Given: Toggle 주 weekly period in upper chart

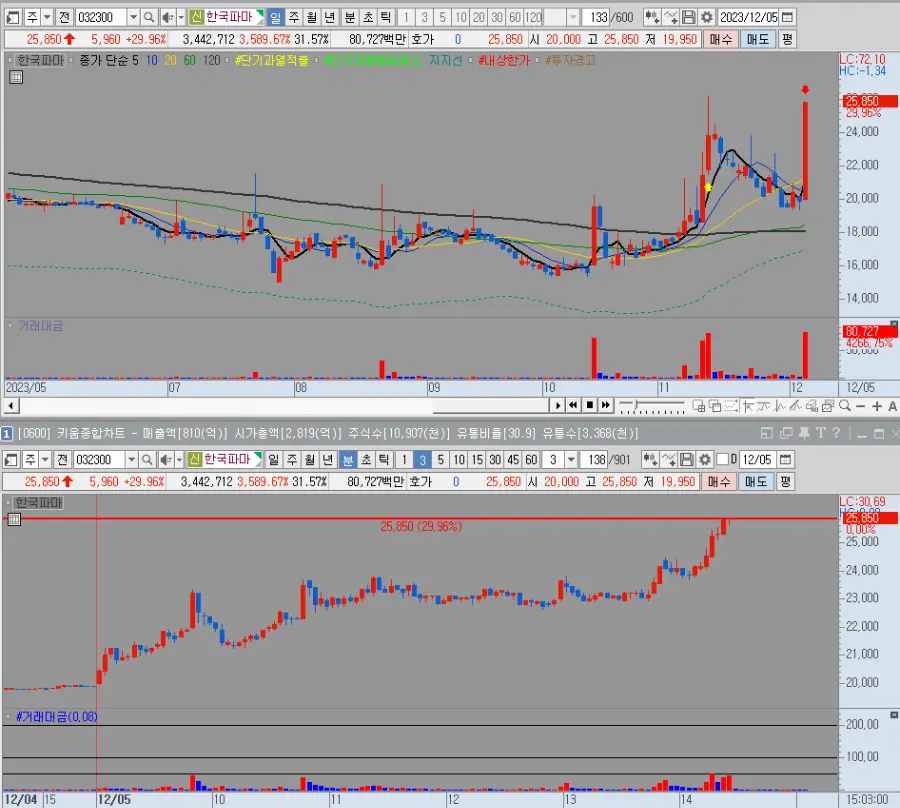Looking at the screenshot, I should point(293,17).
